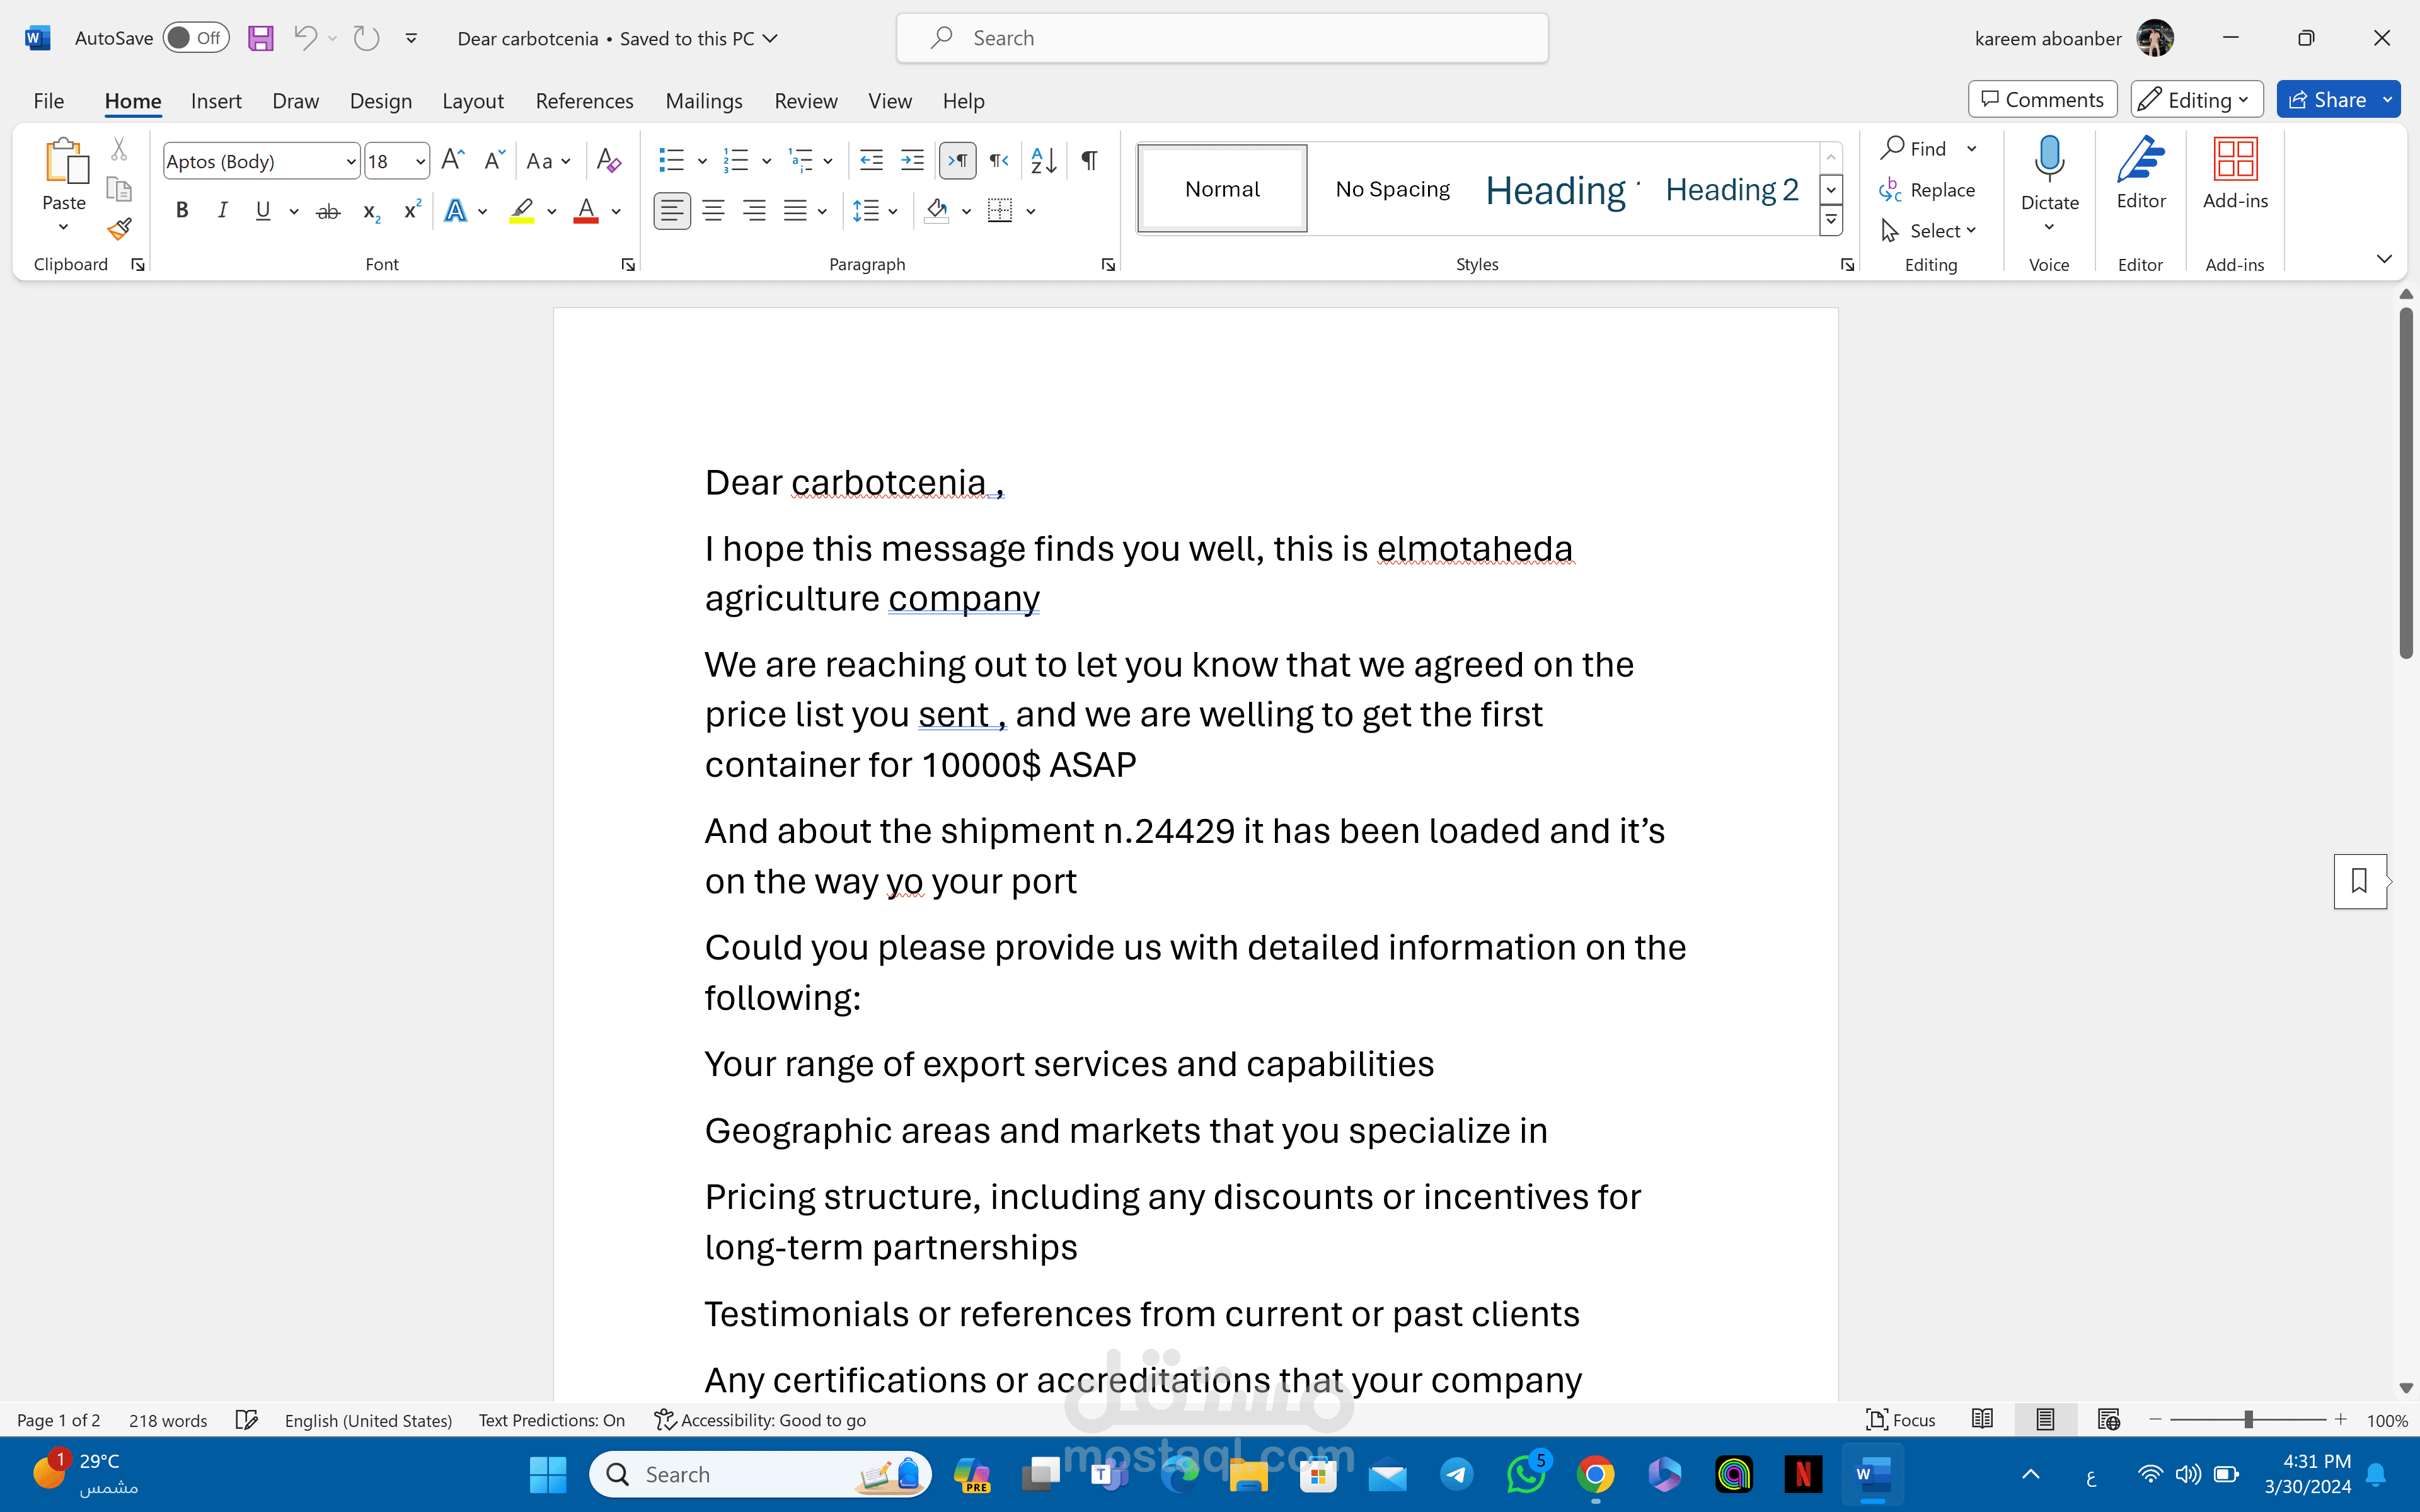Click the Copy icon in Clipboard group
2420x1512 pixels.
[119, 189]
